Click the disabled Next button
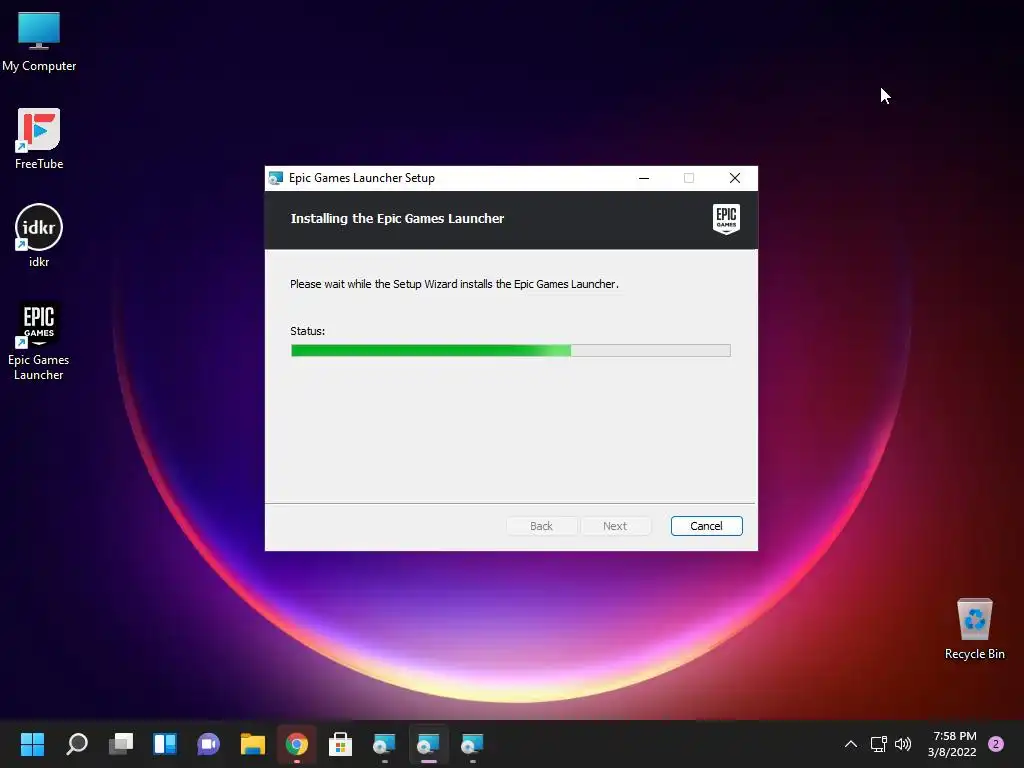The height and width of the screenshot is (768, 1024). pyautogui.click(x=615, y=526)
